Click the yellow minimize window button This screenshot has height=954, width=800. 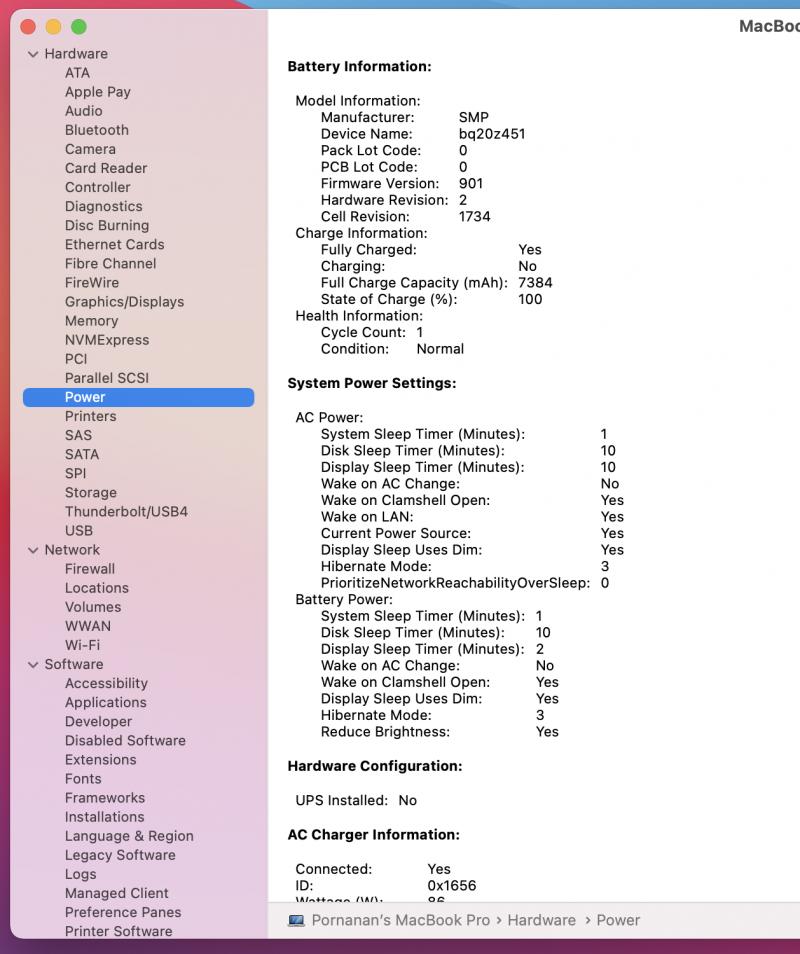54,27
